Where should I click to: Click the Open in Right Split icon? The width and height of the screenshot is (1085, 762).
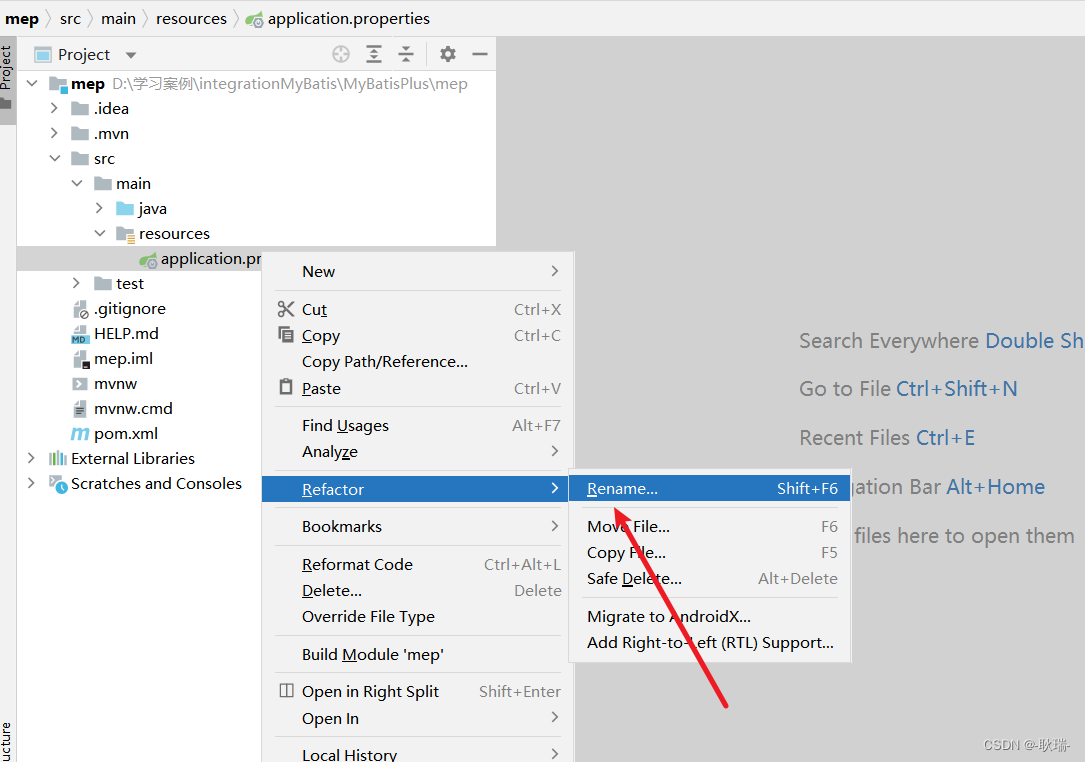[x=286, y=691]
